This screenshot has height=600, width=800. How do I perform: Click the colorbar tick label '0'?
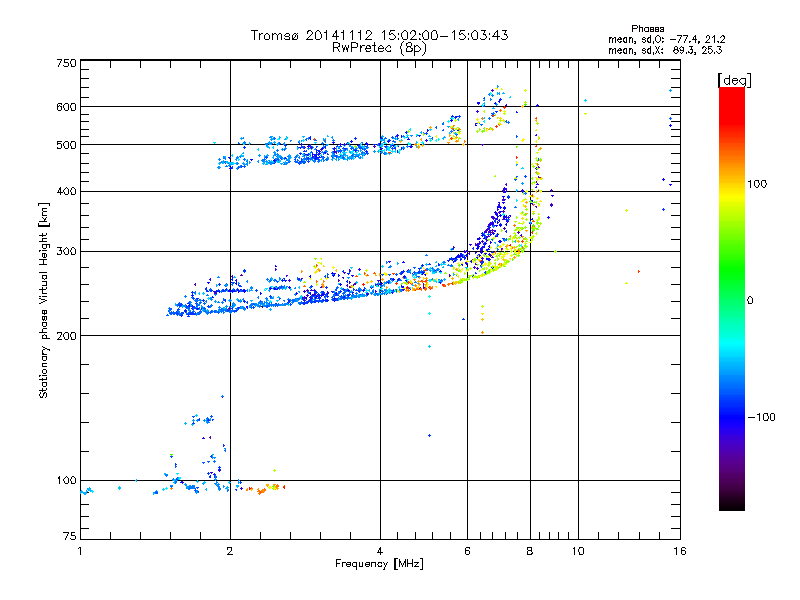(750, 301)
